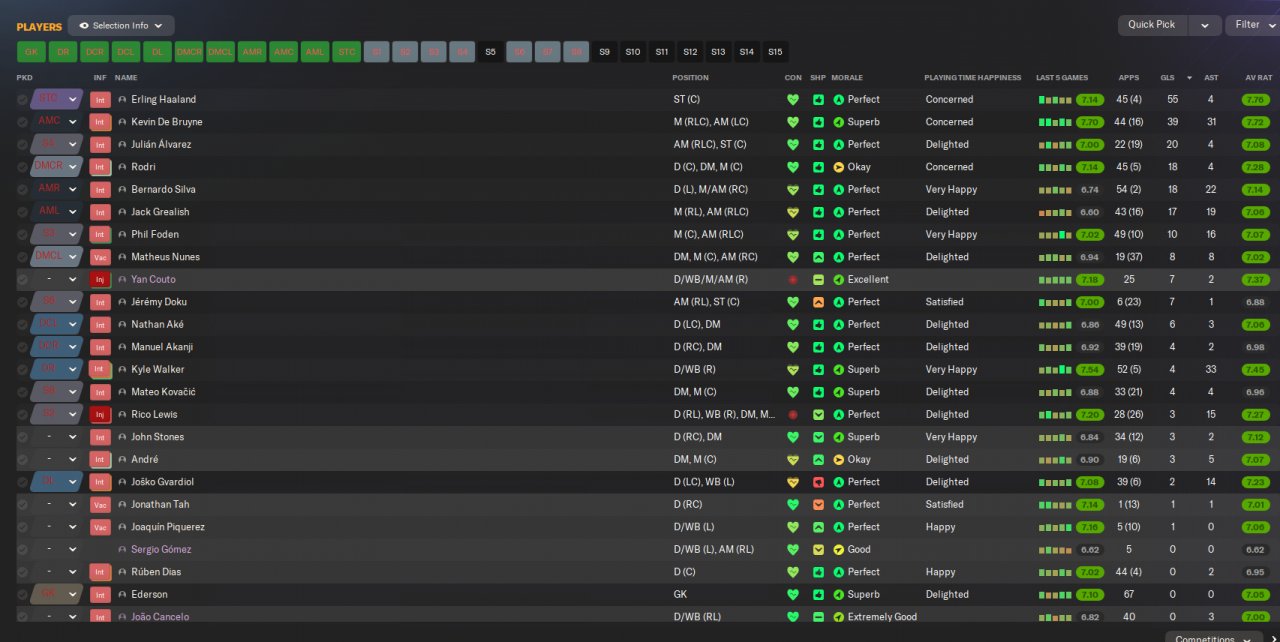Open João Cancelo's player name link
Viewport: 1280px width, 642px height.
pos(160,617)
